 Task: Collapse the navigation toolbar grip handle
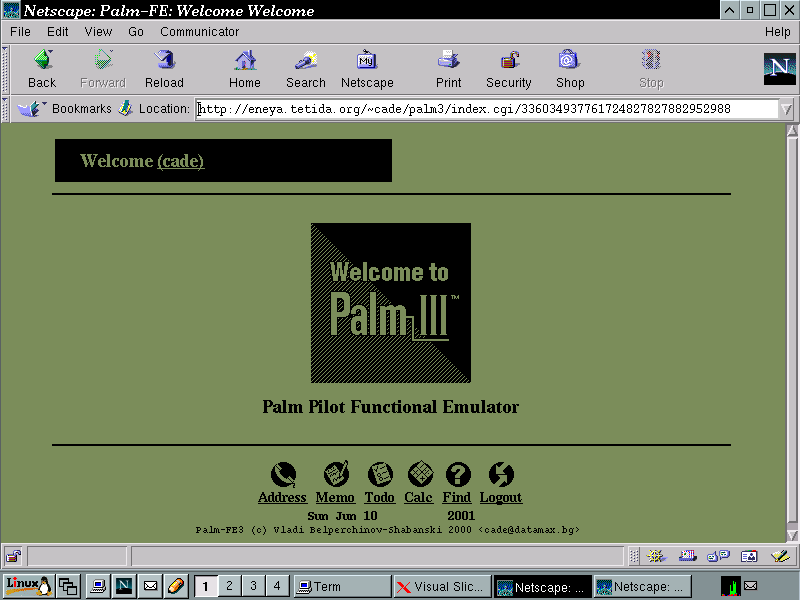(5, 69)
